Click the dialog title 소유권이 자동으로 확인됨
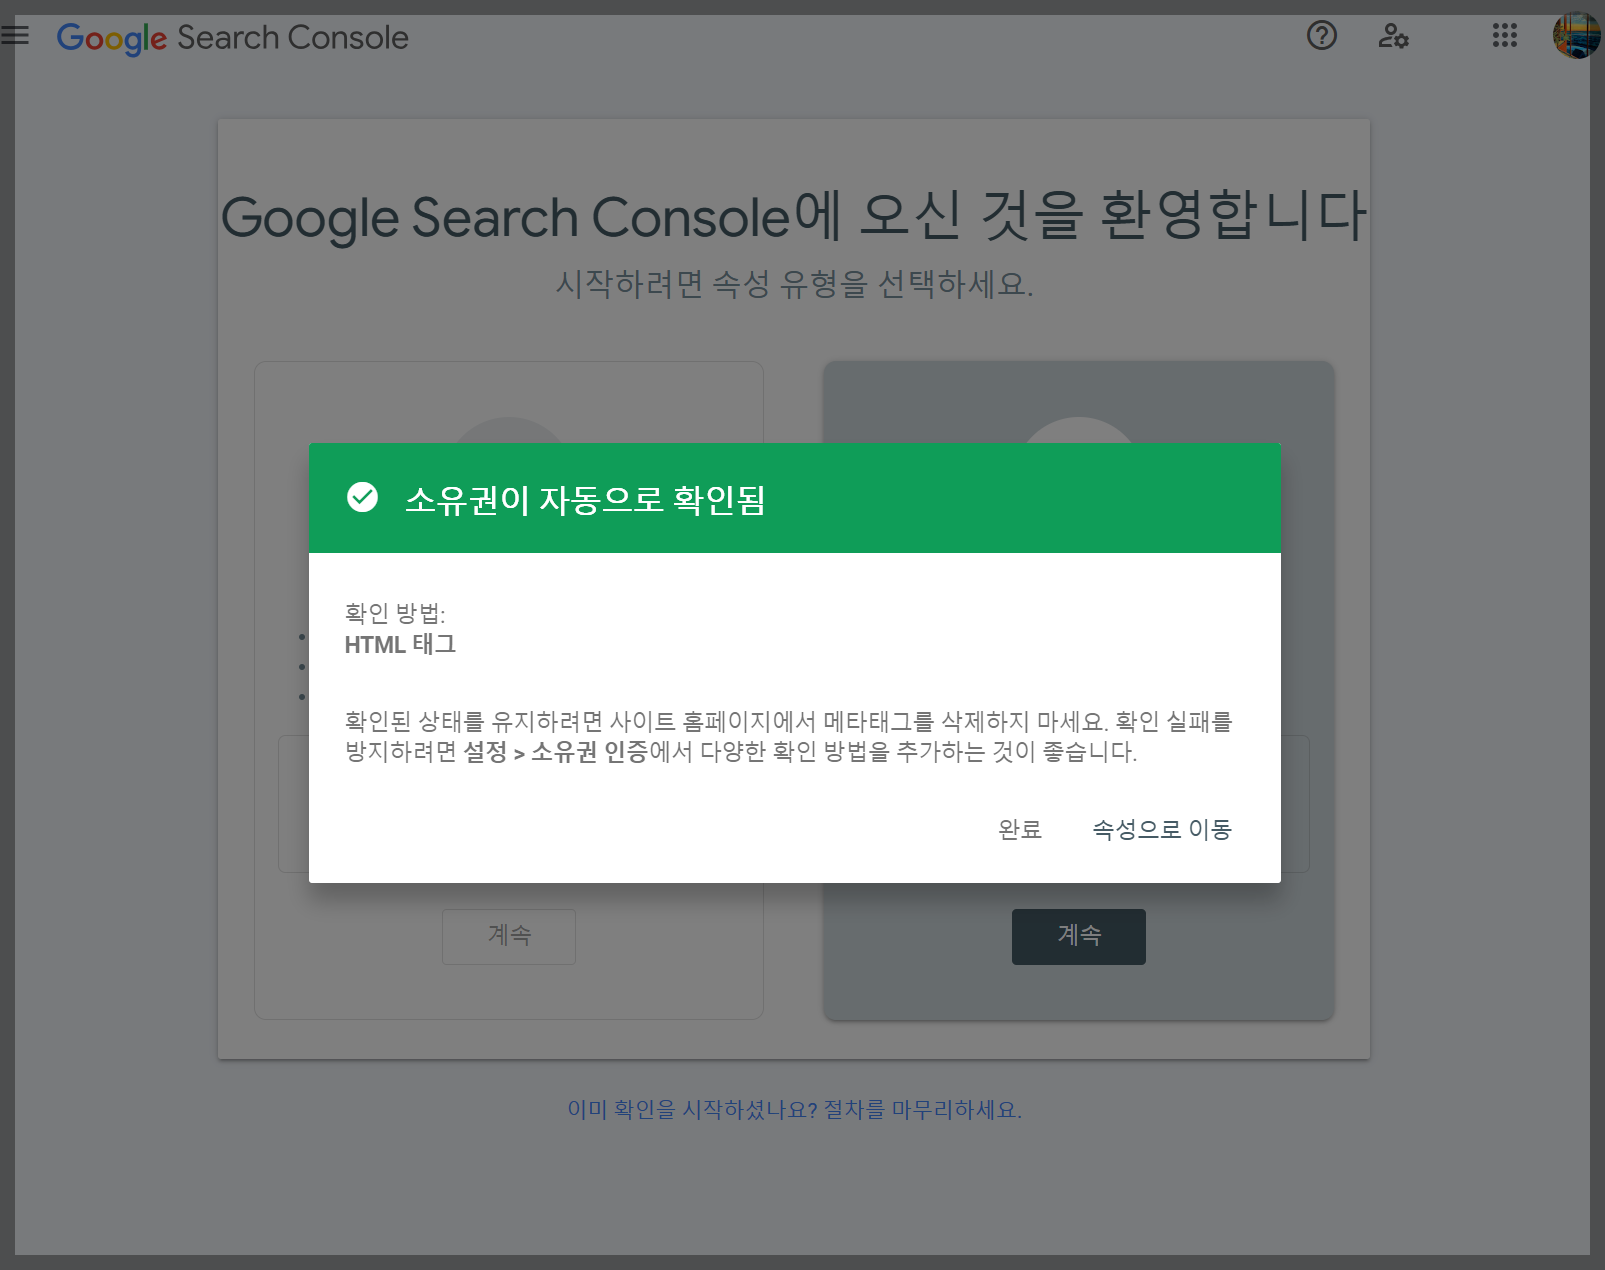 tap(585, 499)
